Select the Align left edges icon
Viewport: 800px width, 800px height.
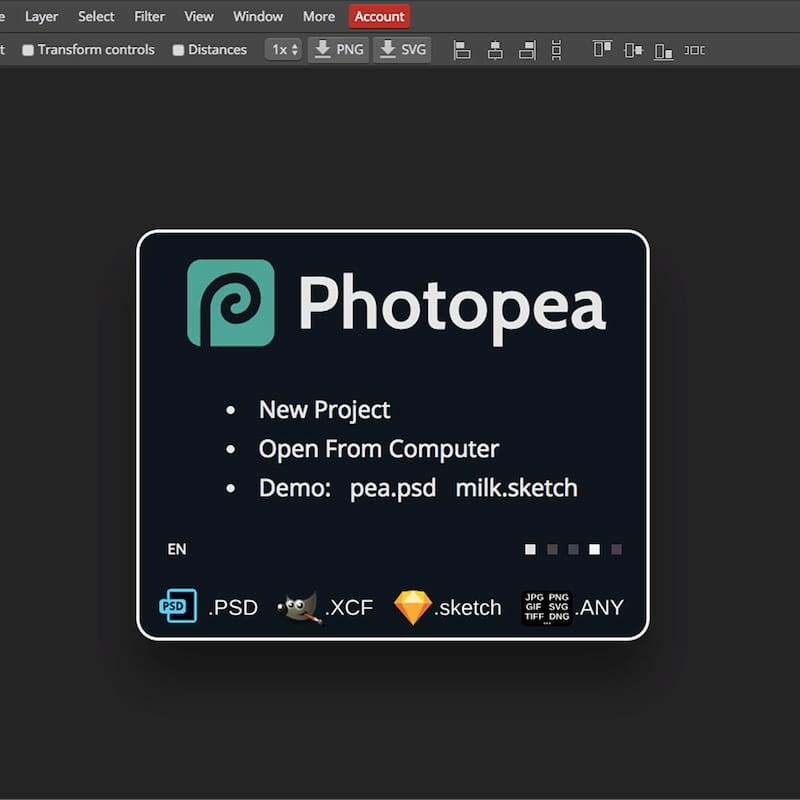coord(462,49)
